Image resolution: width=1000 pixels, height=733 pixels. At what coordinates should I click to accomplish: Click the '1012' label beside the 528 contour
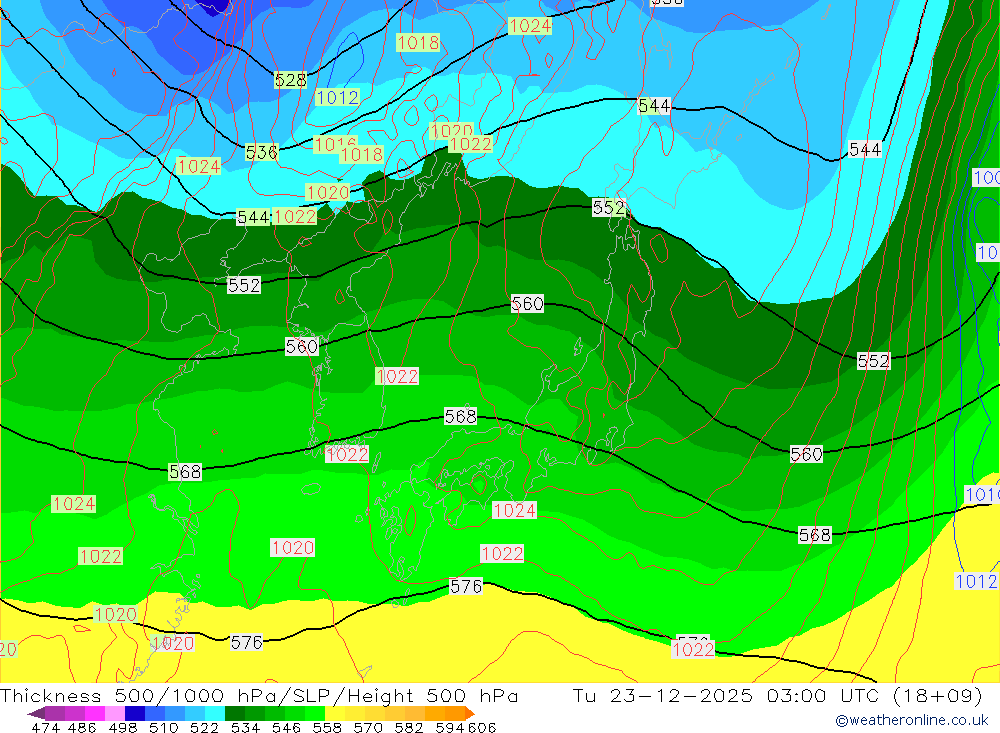point(337,98)
